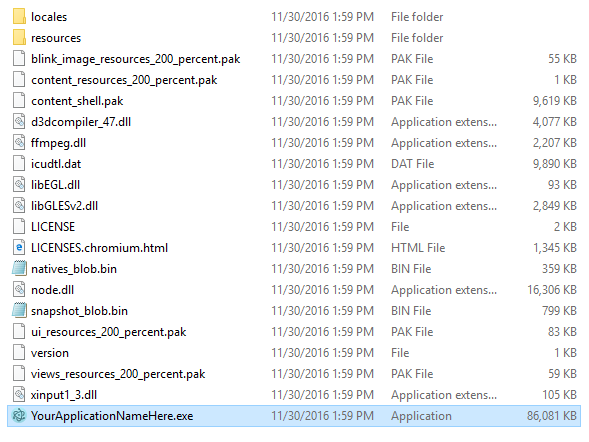Click the natives_blob.bin notepad icon

19,269
